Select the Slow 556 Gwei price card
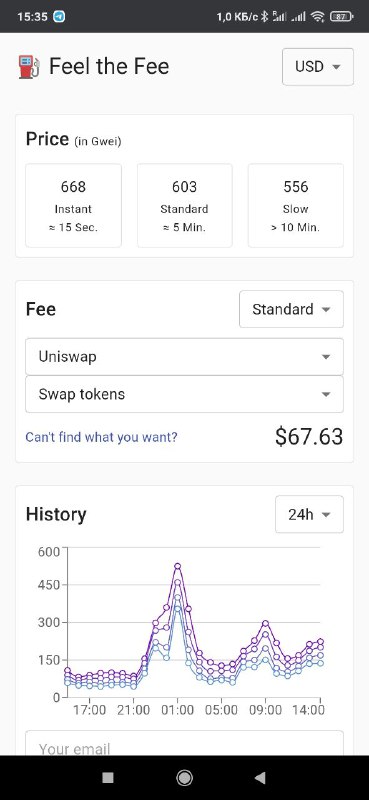369x800 pixels. [296, 206]
